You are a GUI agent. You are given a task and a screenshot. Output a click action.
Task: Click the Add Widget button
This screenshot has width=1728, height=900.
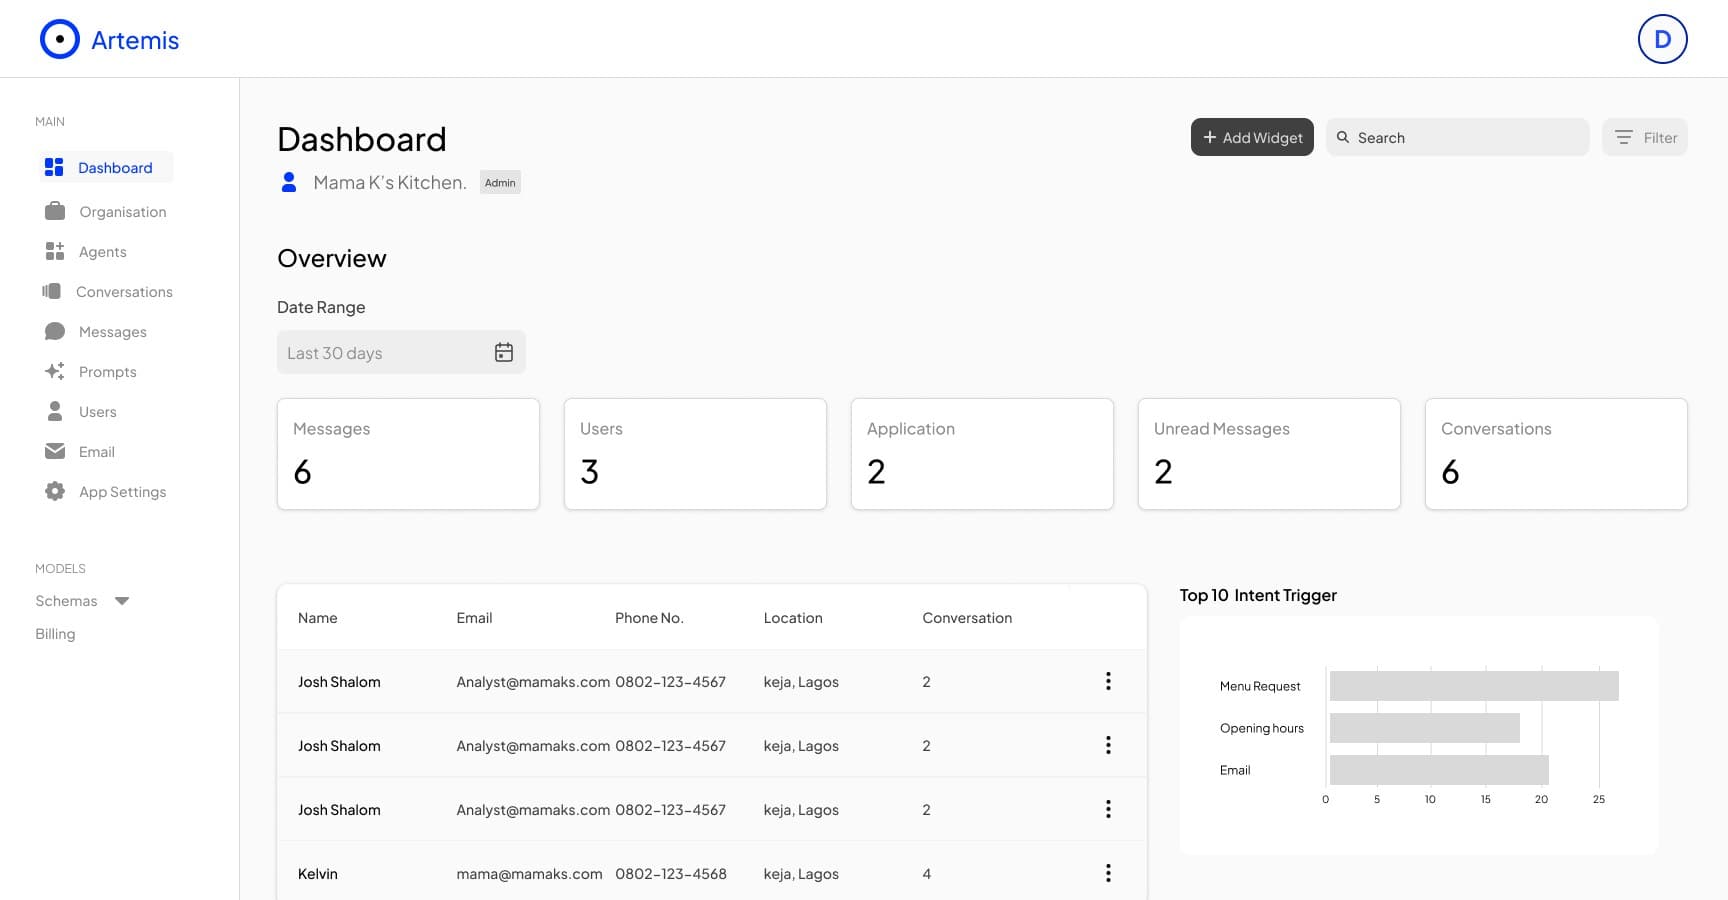1252,137
